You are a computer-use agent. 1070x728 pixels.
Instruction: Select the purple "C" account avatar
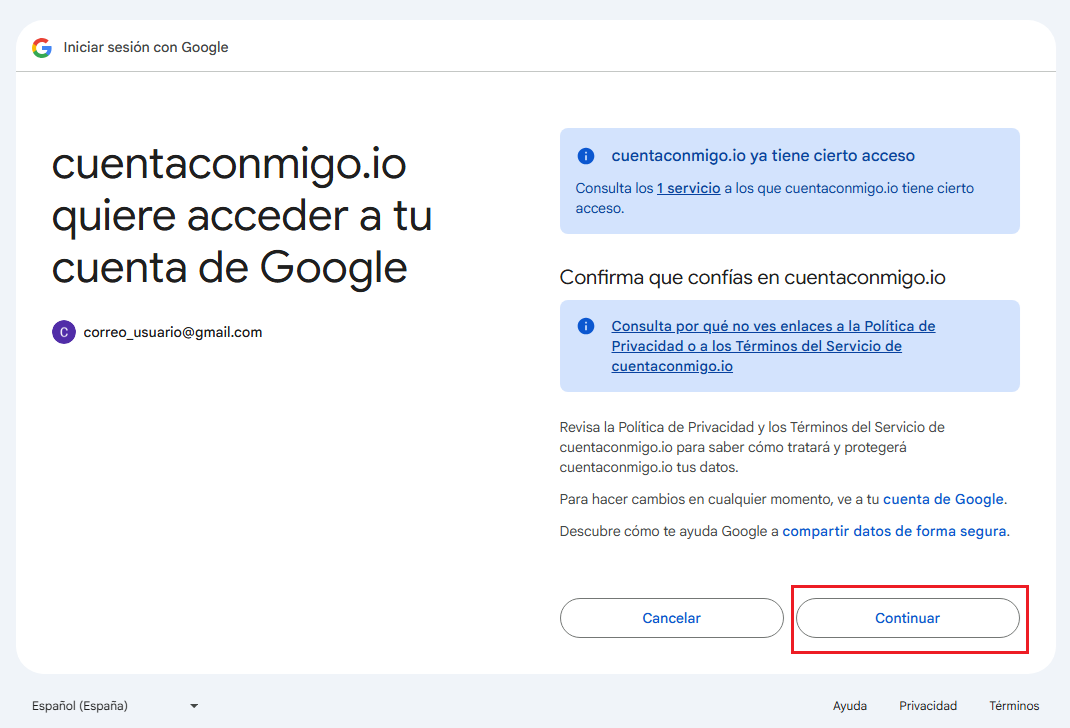tap(65, 331)
